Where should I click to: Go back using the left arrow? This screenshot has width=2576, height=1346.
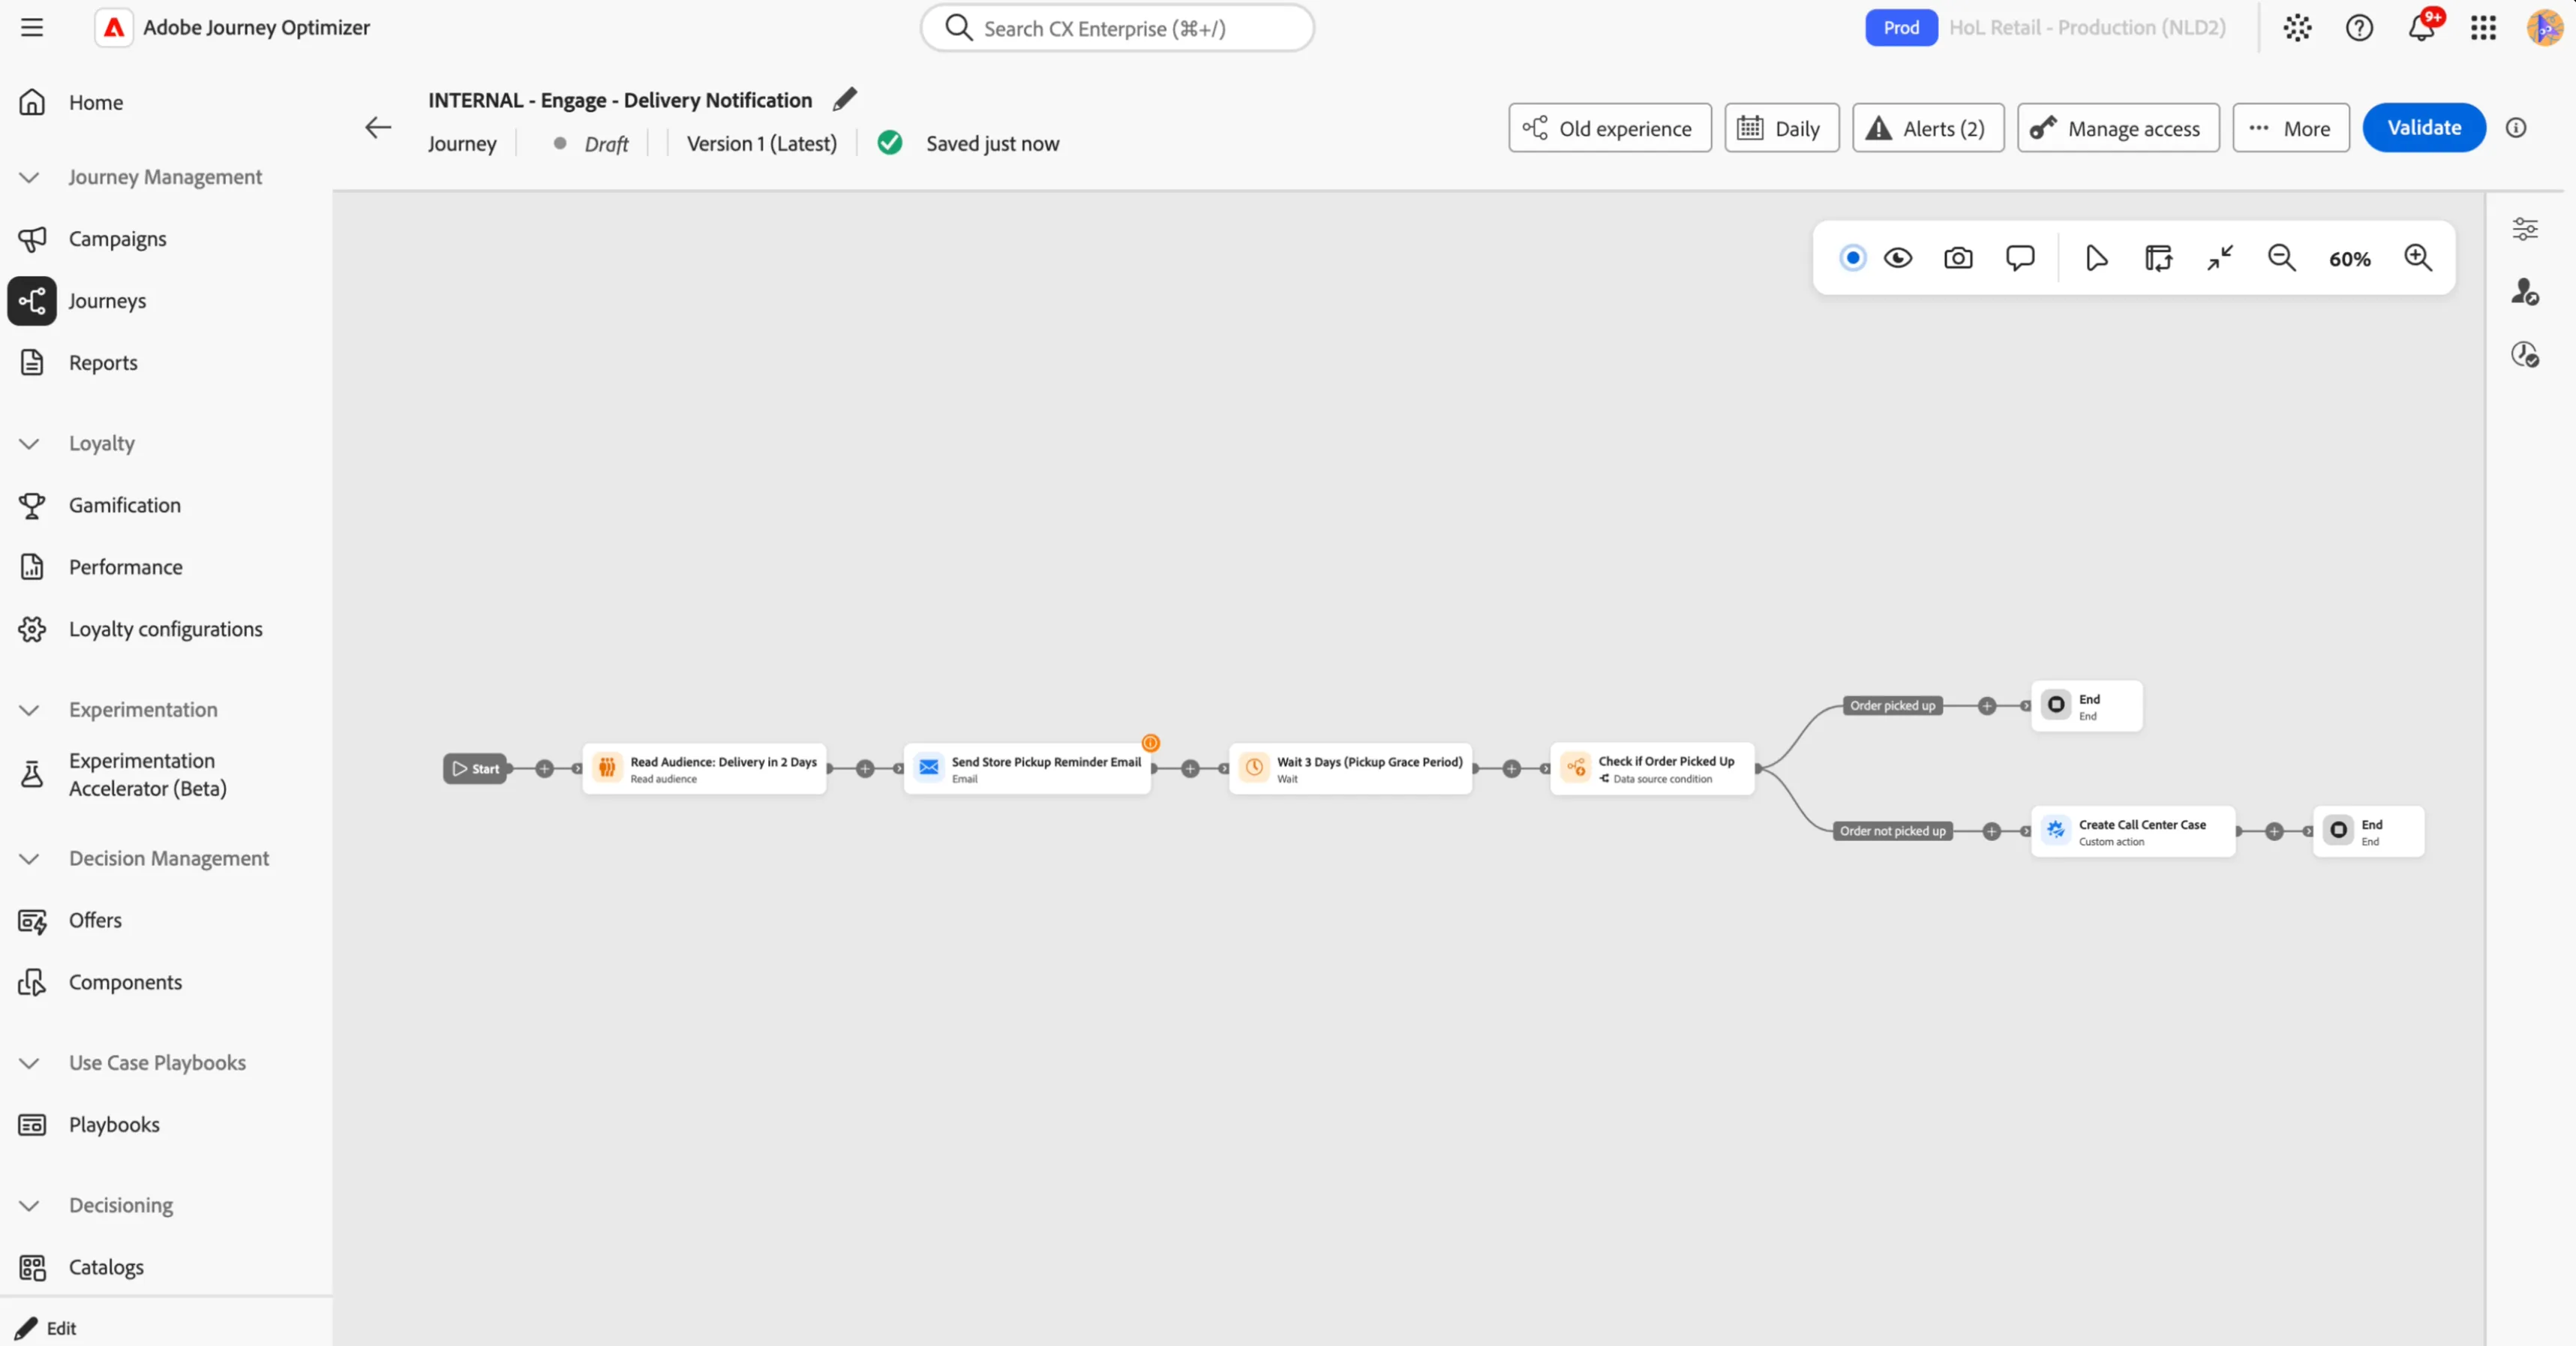click(x=378, y=127)
